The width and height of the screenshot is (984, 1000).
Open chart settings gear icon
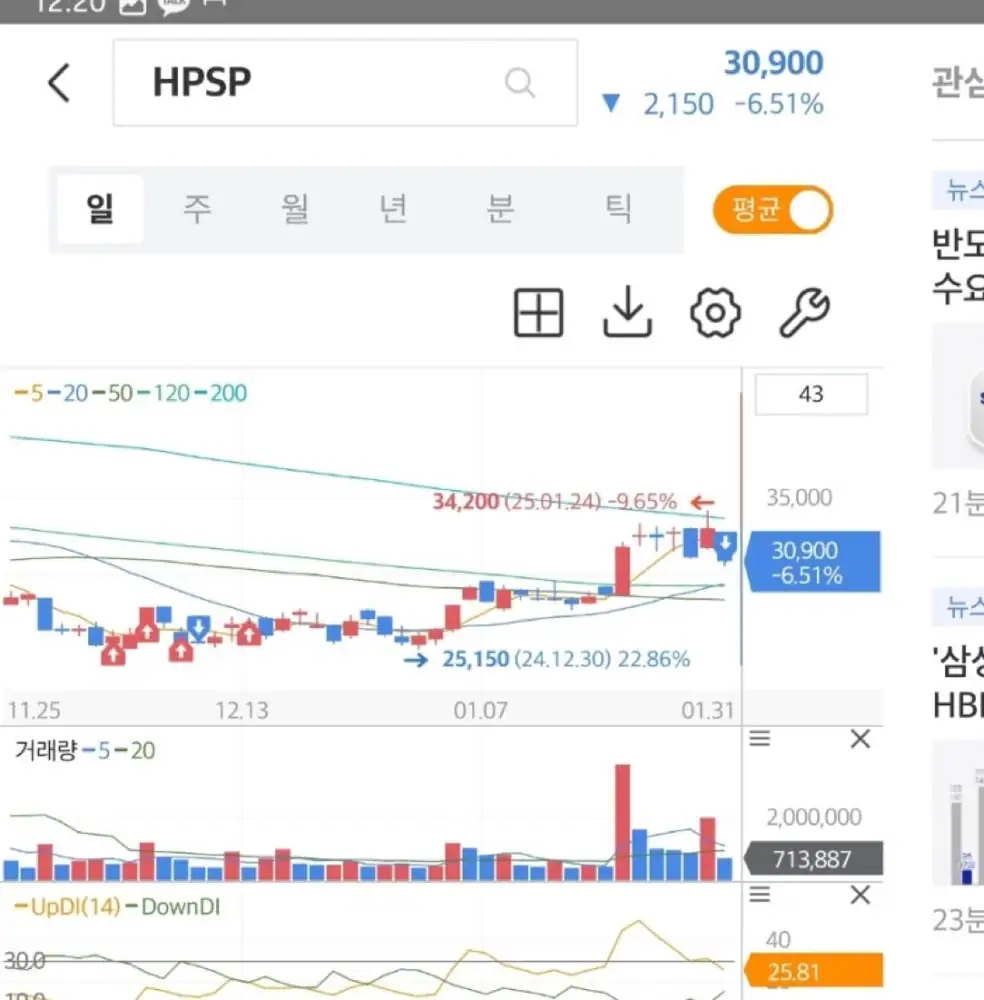716,312
